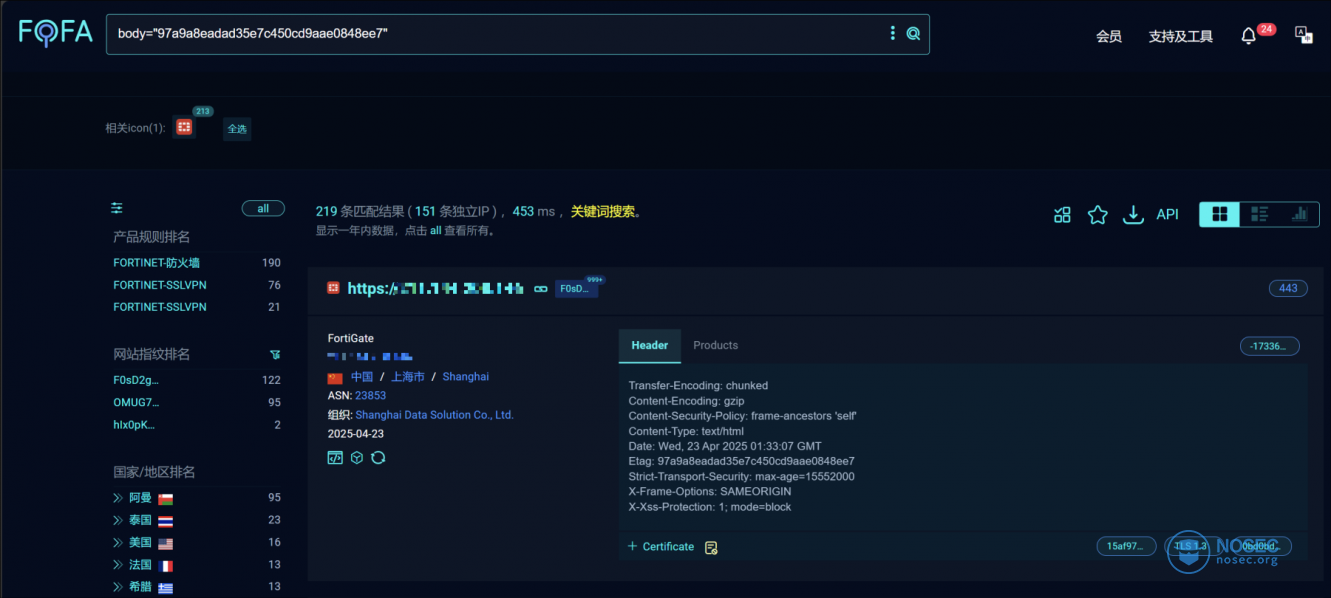This screenshot has height=598, width=1331.
Task: Open ASN 23853 link
Action: click(x=370, y=396)
